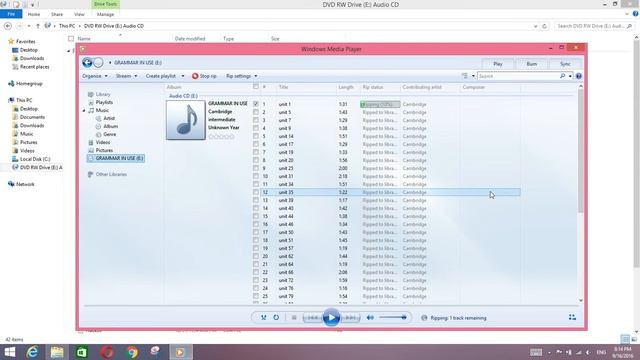Click the Stop playback button
This screenshot has height=360, width=640.
(x=294, y=318)
